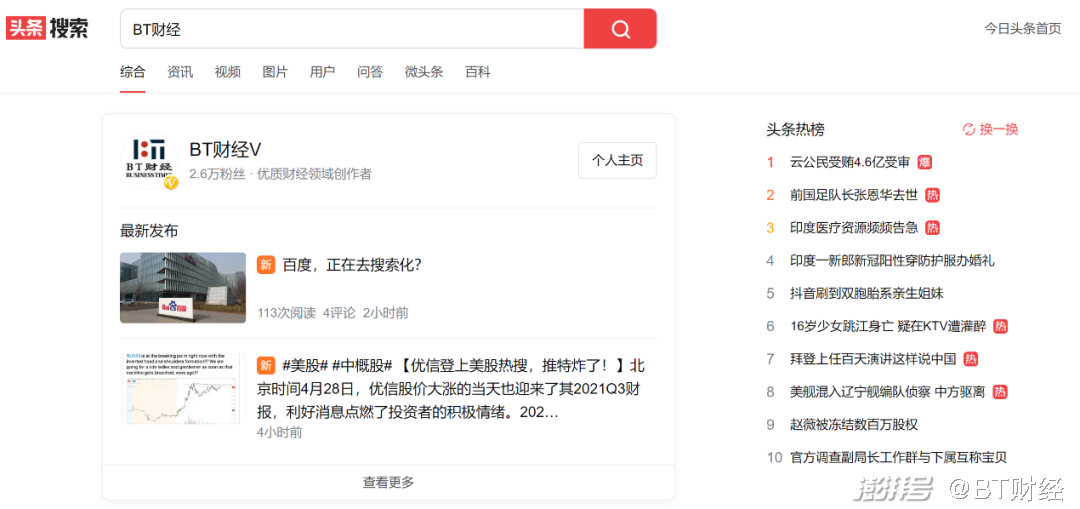This screenshot has height=509, width=1080.
Task: Open the 个人主页 button
Action: tap(617, 160)
